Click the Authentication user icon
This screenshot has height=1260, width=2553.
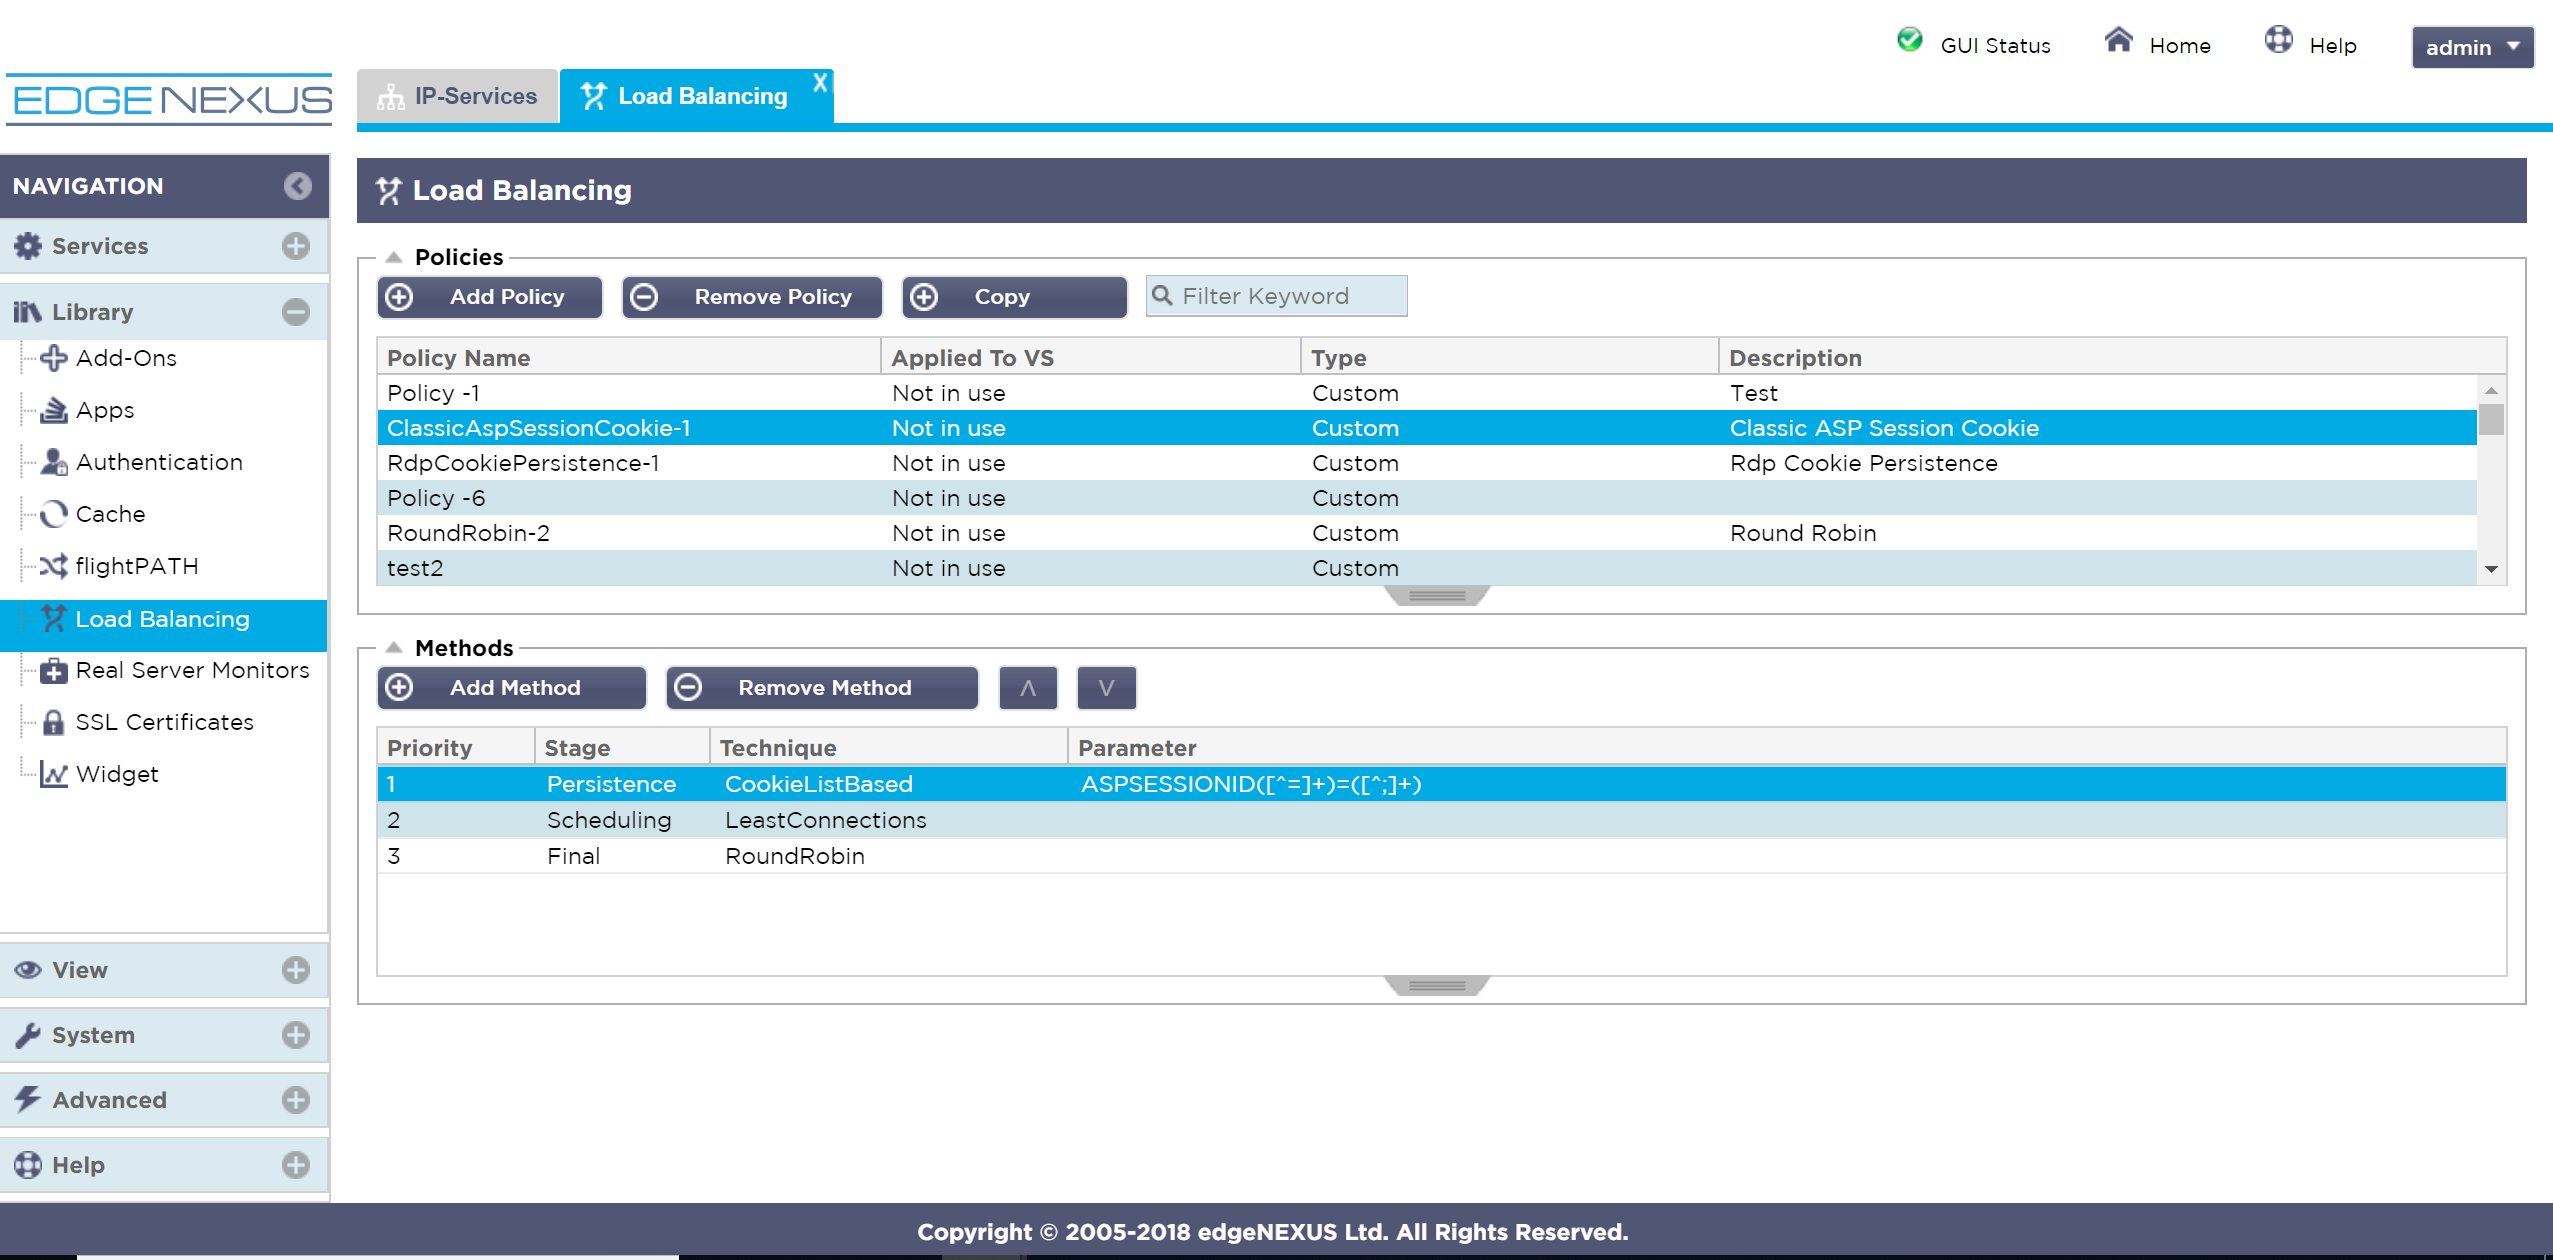click(53, 462)
